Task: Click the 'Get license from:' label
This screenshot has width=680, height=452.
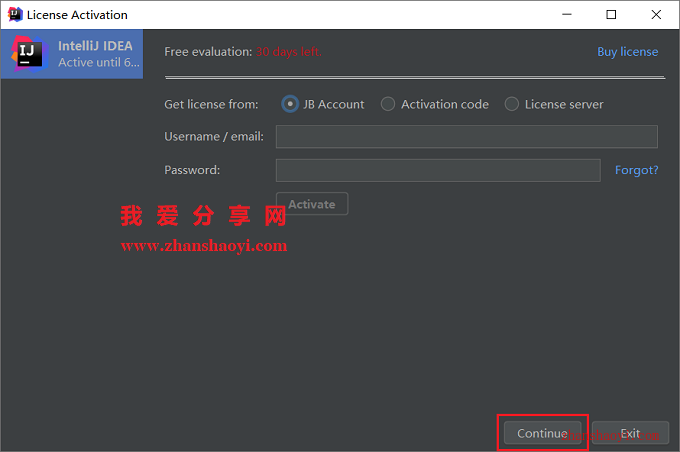Action: click(x=211, y=104)
